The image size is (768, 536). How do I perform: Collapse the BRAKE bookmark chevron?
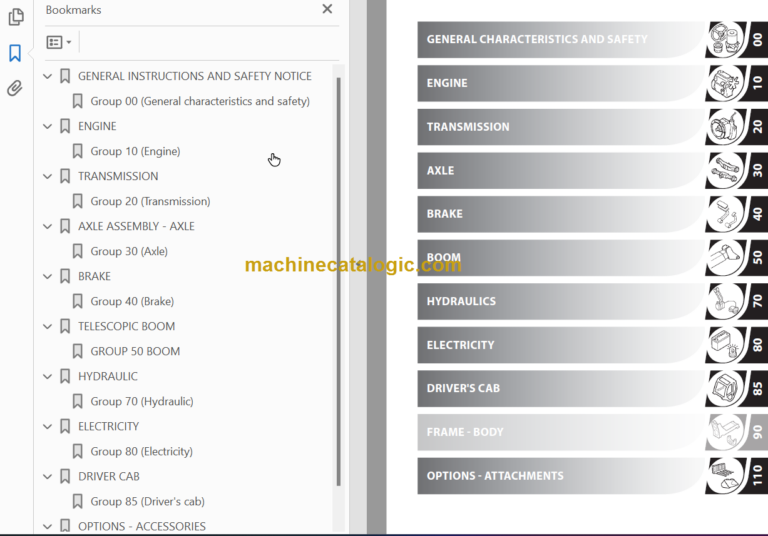[48, 276]
